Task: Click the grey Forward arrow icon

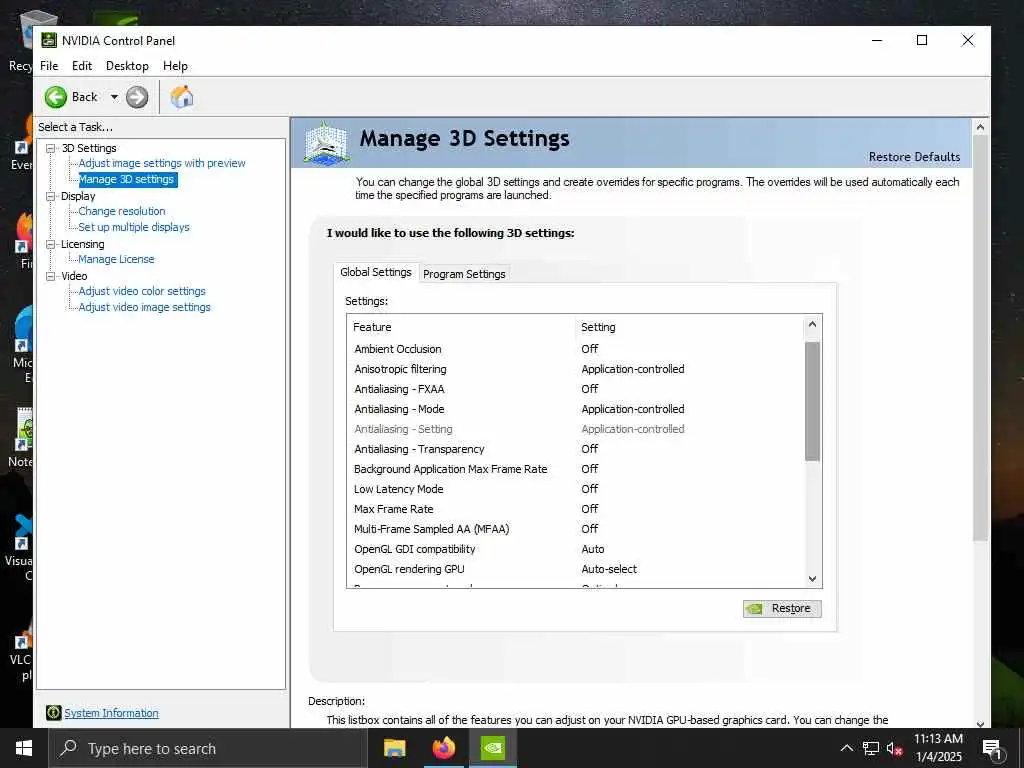Action: click(x=136, y=97)
